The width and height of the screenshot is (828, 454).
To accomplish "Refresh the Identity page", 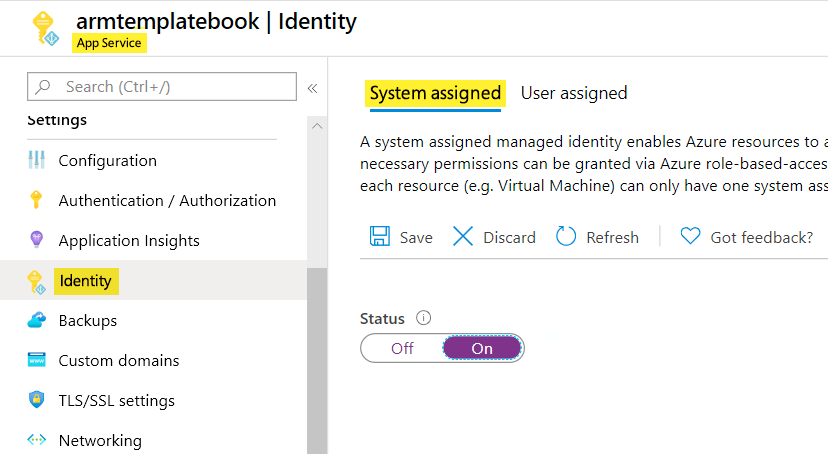I will pos(597,237).
